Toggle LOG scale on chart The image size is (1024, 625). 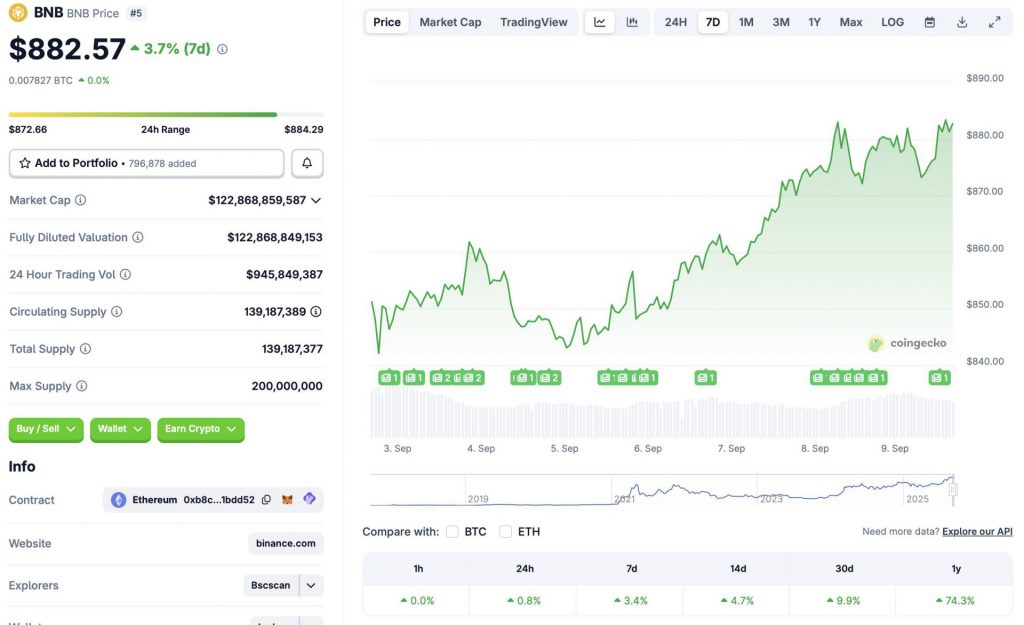893,22
